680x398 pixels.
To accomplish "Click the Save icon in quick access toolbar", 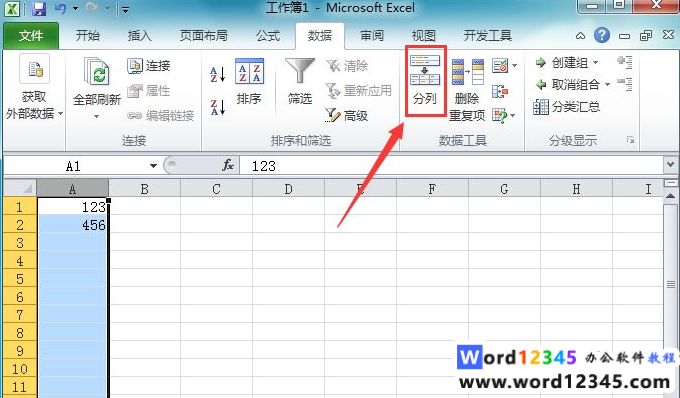I will 39,9.
